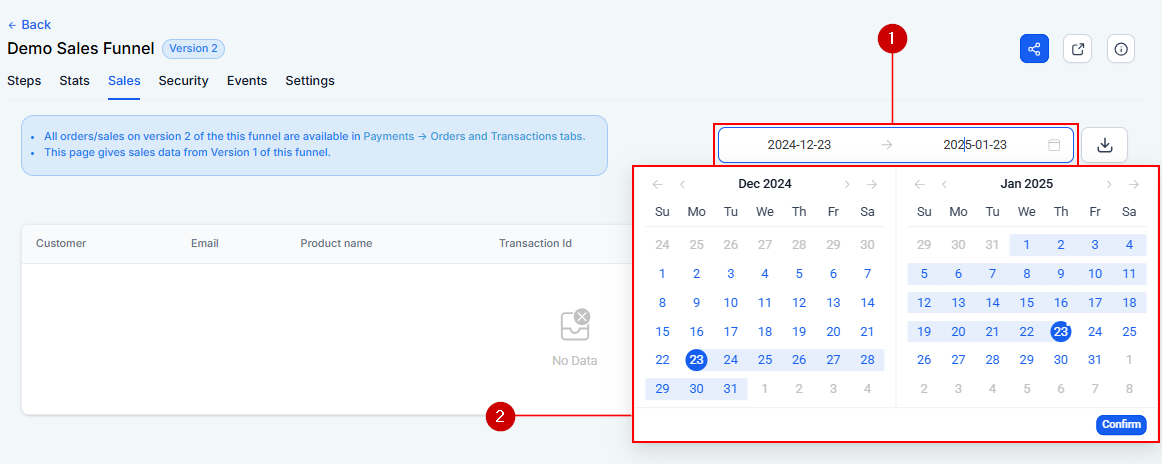The image size is (1162, 464).
Task: Click the Email column header
Action: 205,244
